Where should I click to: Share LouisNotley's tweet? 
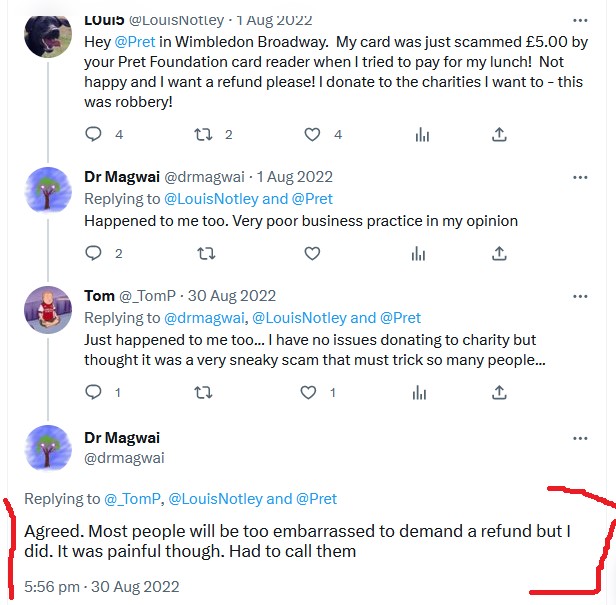click(x=500, y=135)
